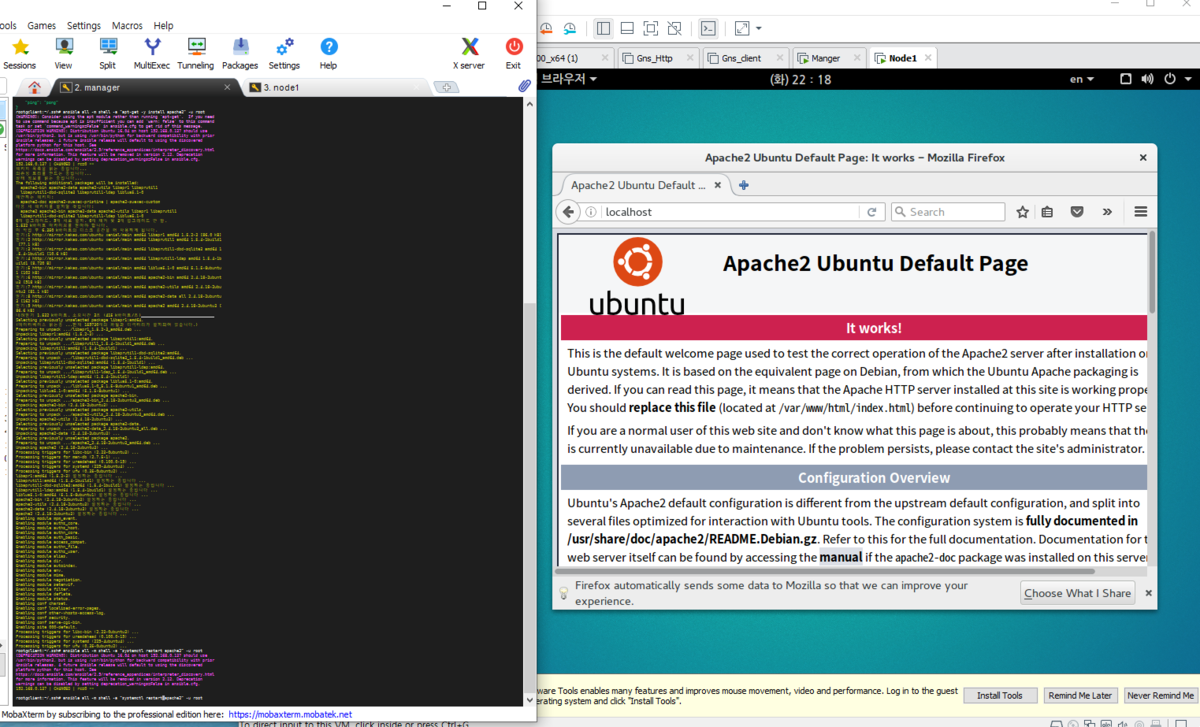Go to the MobaXterm home tab
Viewport: 1200px width, 727px height.
point(35,87)
